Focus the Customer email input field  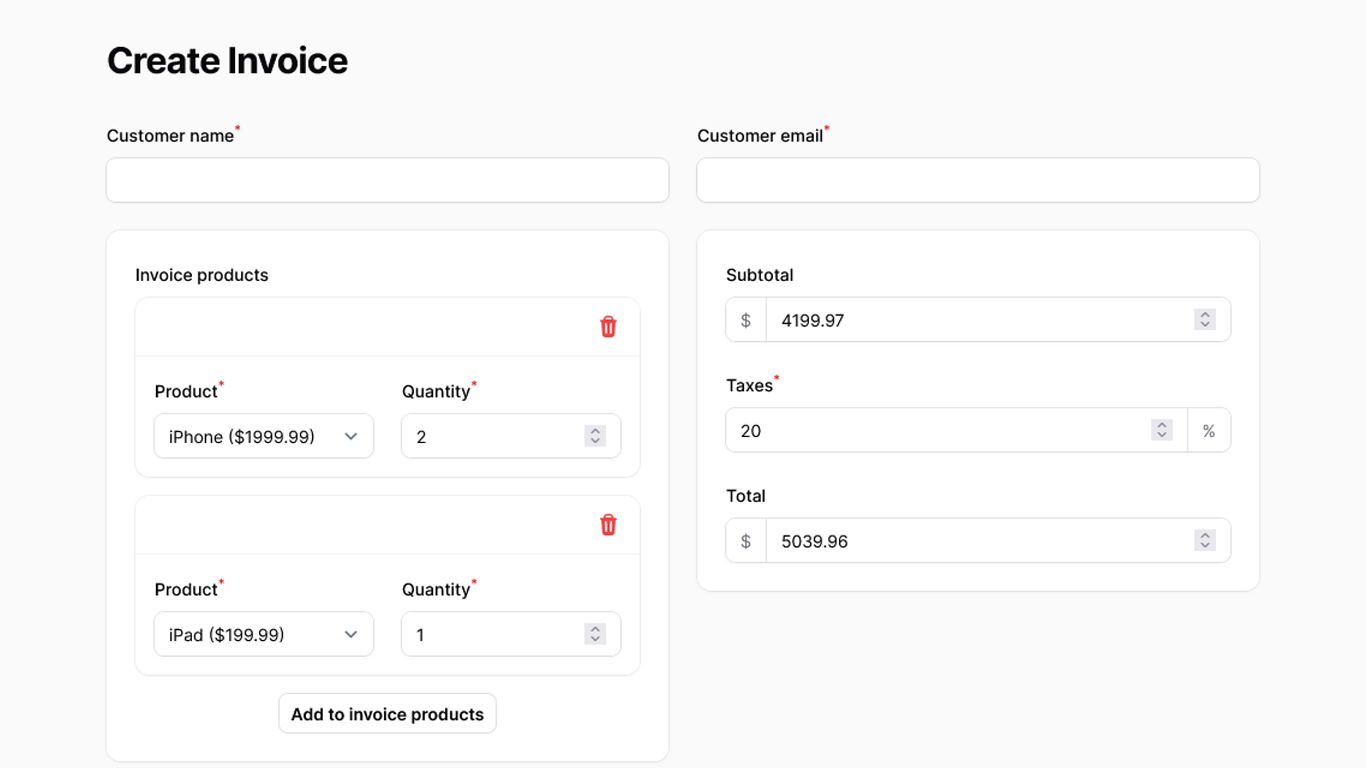(x=977, y=180)
